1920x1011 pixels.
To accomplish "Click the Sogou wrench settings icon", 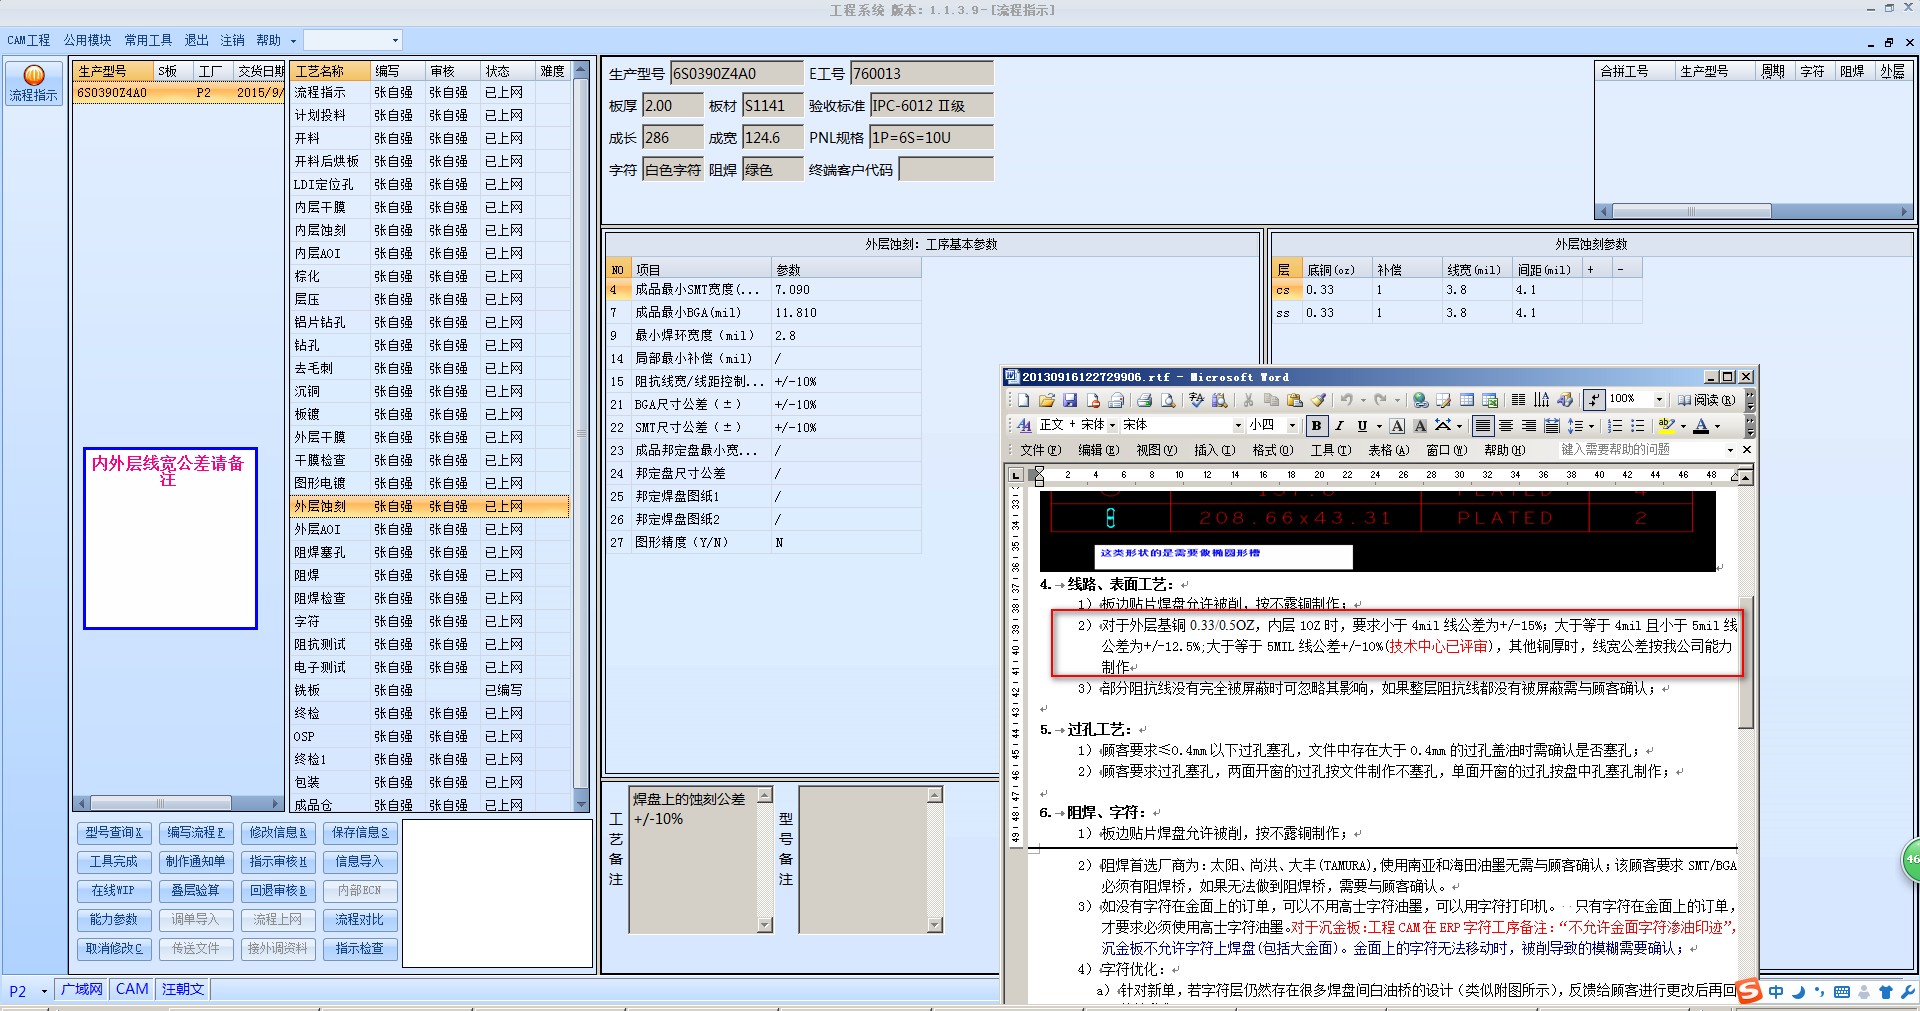I will tap(1907, 992).
